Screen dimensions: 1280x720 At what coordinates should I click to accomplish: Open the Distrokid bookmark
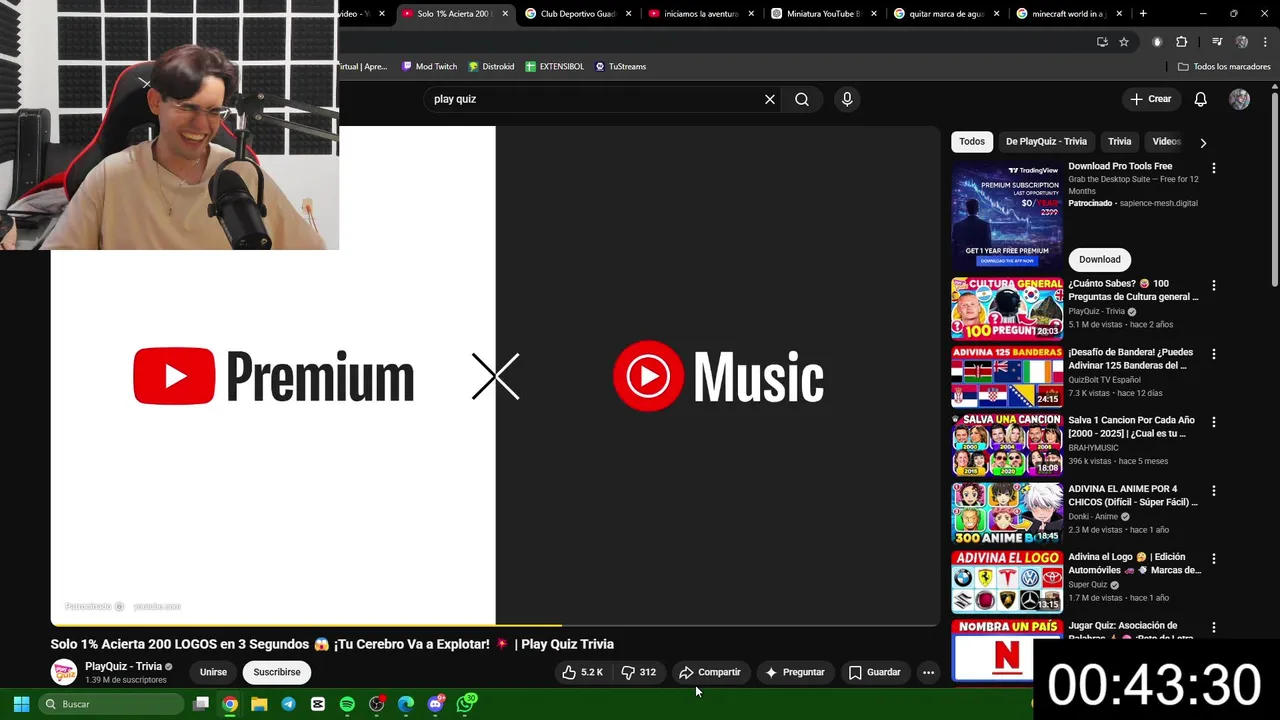click(x=491, y=66)
